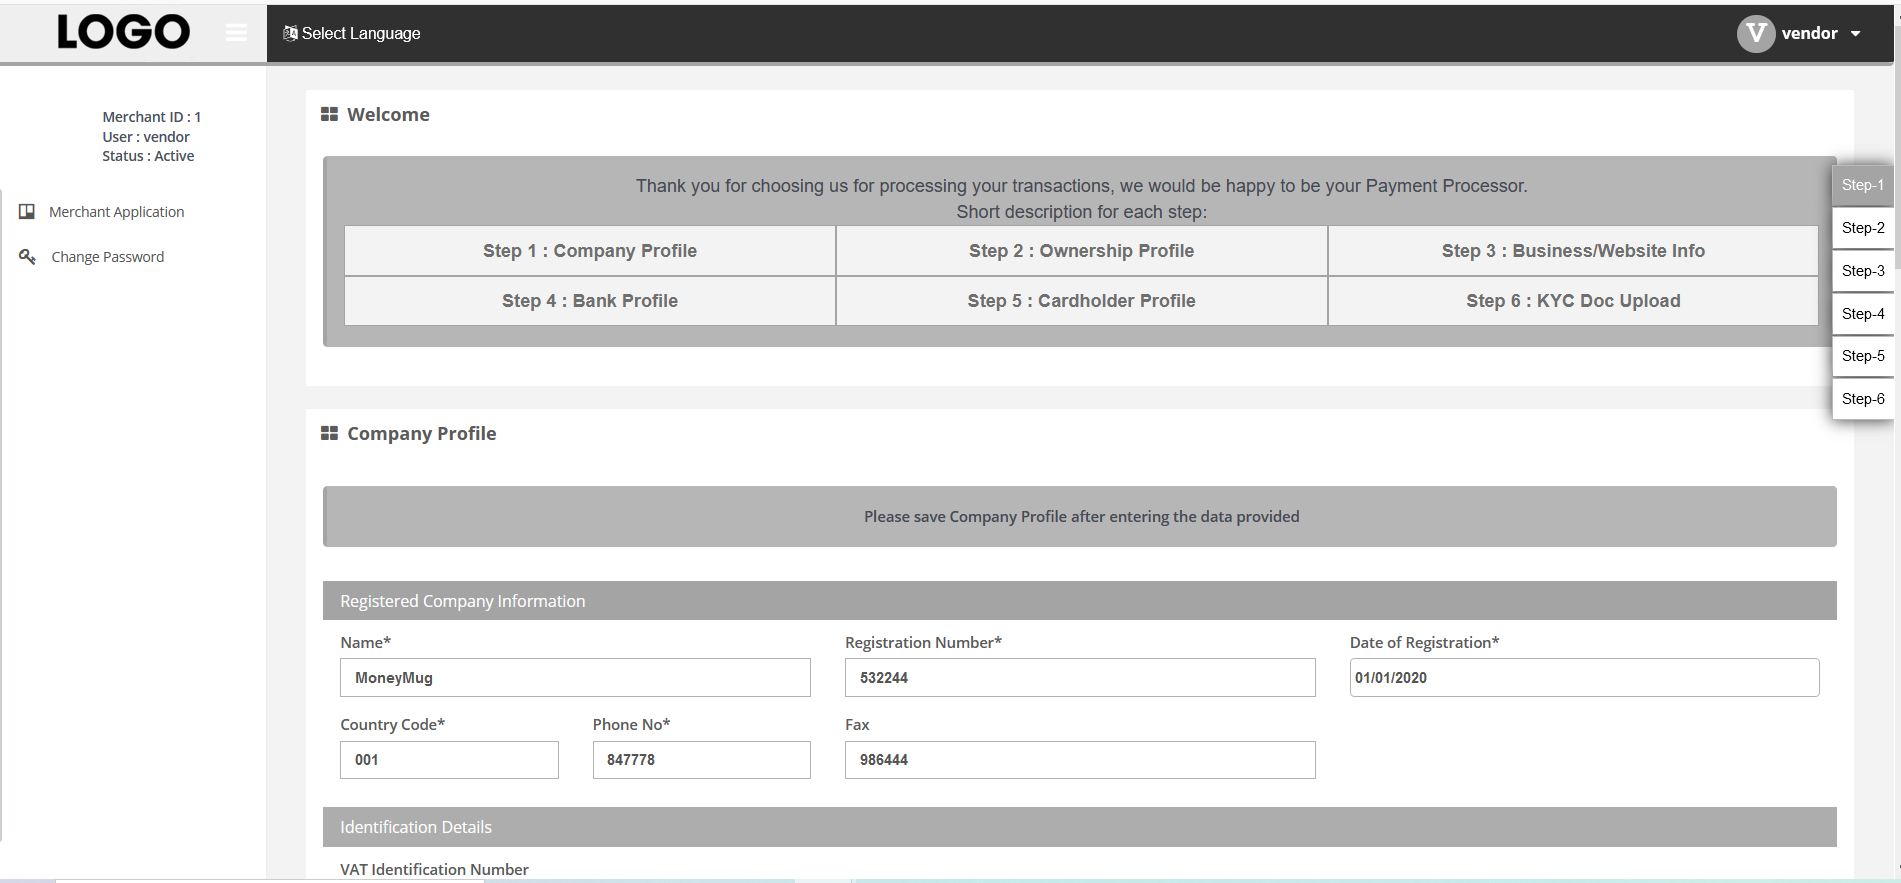The image size is (1901, 883).
Task: Select the Step-4 side tab
Action: [1862, 314]
